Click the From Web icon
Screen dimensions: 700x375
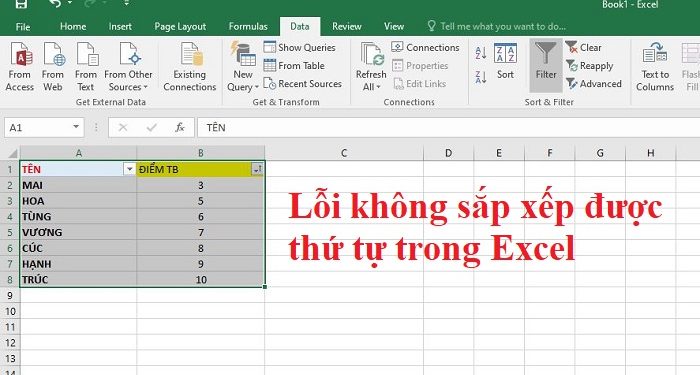pyautogui.click(x=53, y=67)
